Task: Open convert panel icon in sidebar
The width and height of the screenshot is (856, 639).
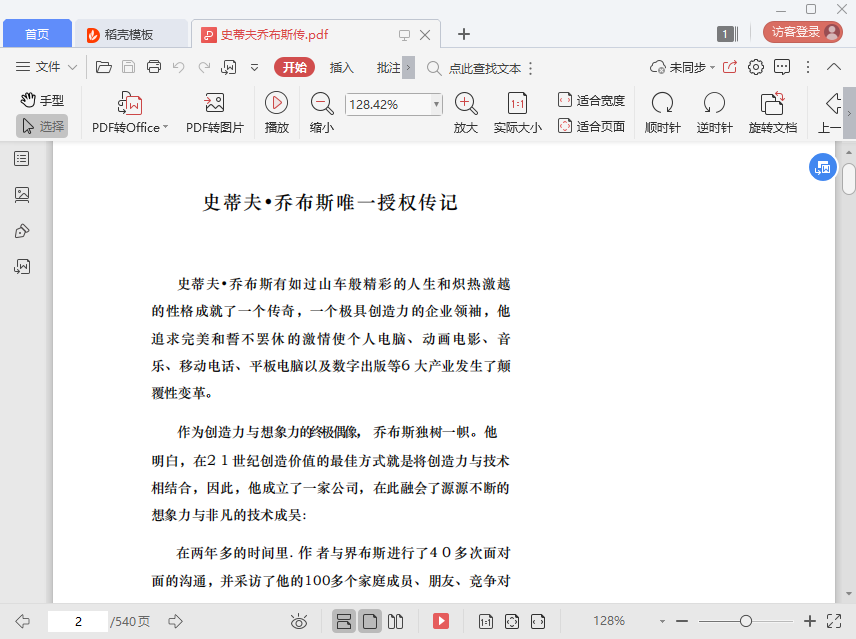Action: coord(22,266)
